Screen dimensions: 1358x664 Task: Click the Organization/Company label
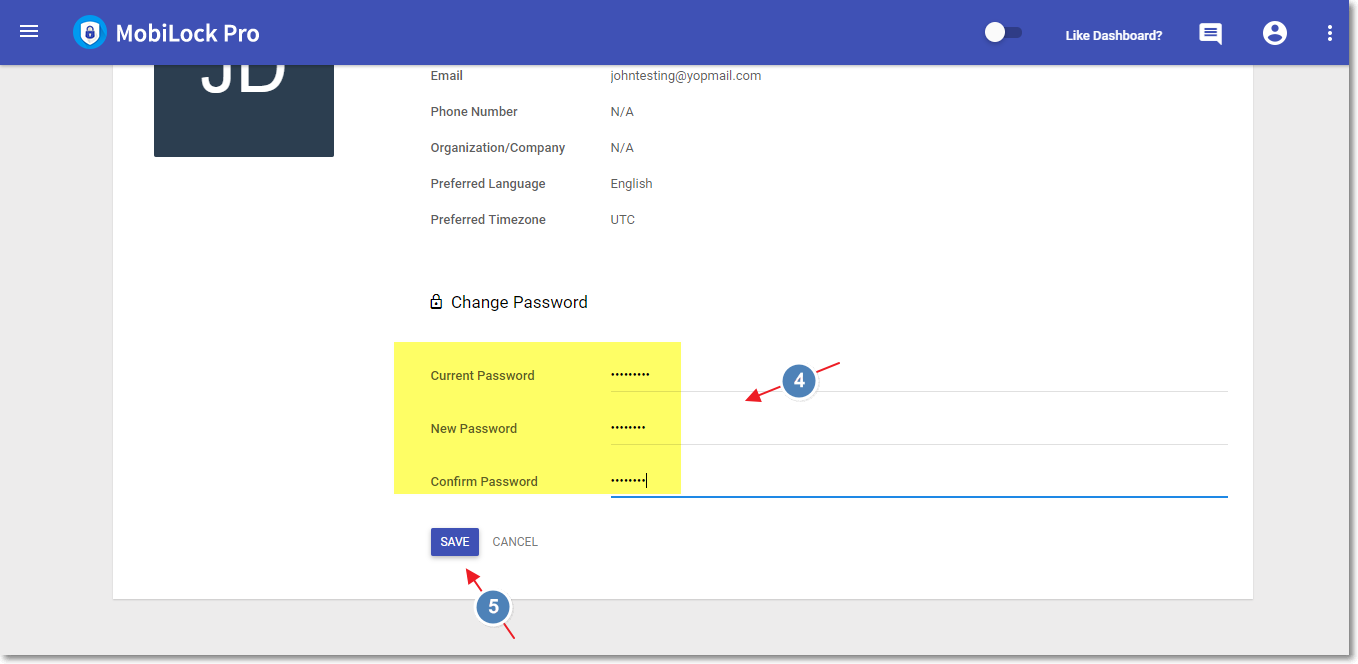(498, 148)
